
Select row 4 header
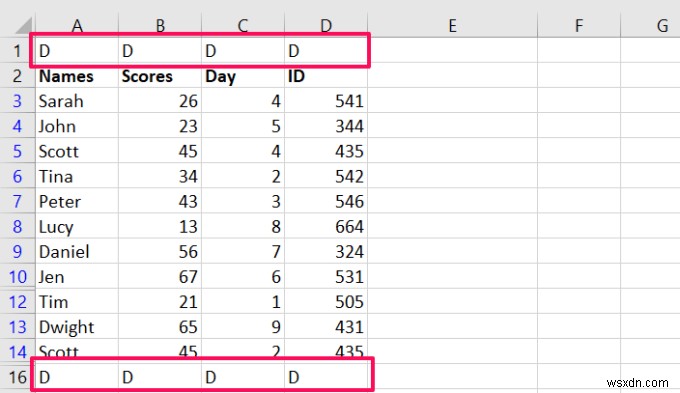pyautogui.click(x=17, y=126)
